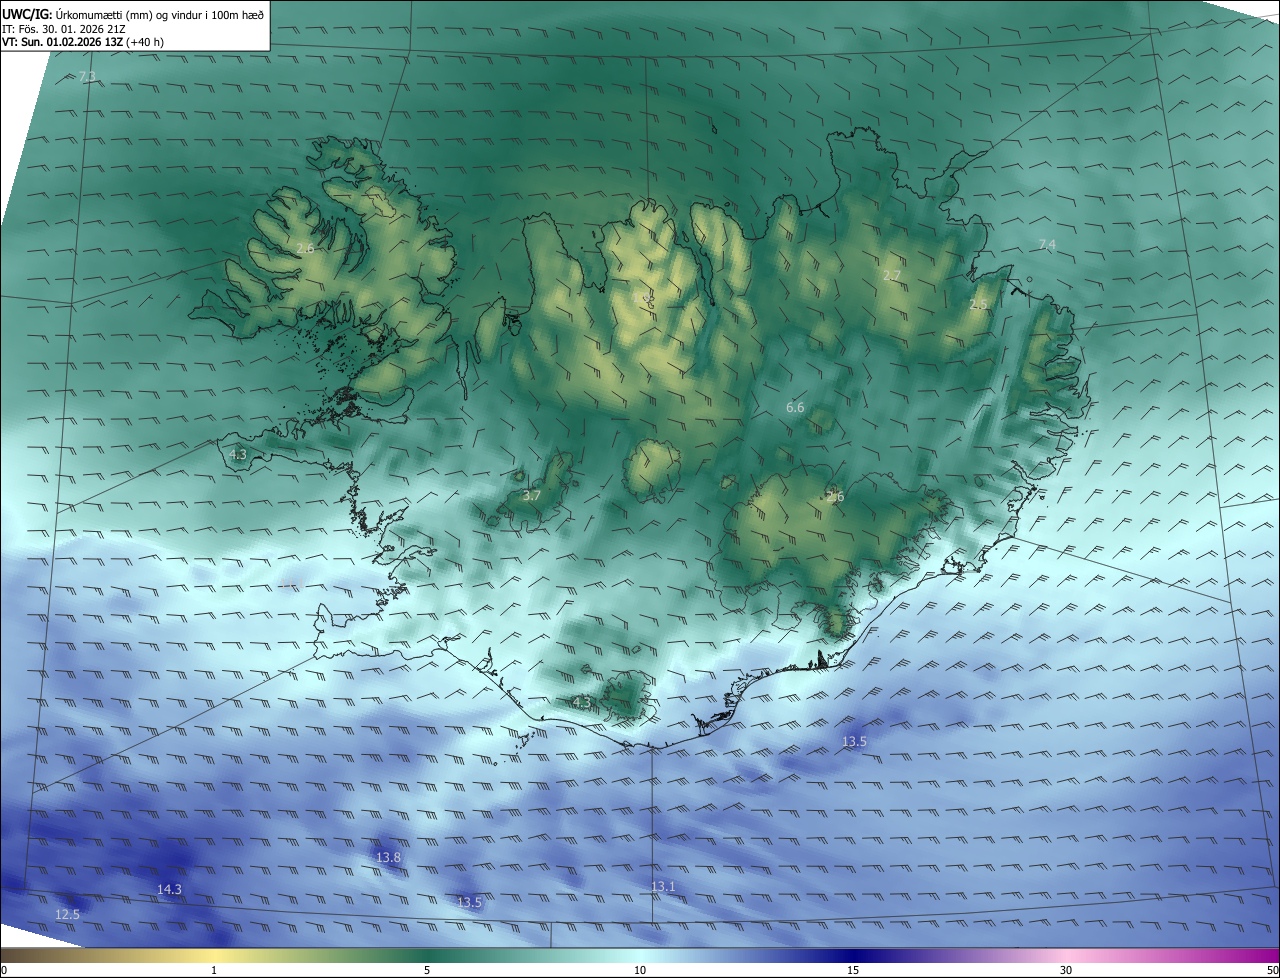Screen dimensions: 1280x978
Task: Click the 13.1 value label over the sea
Action: 663,886
